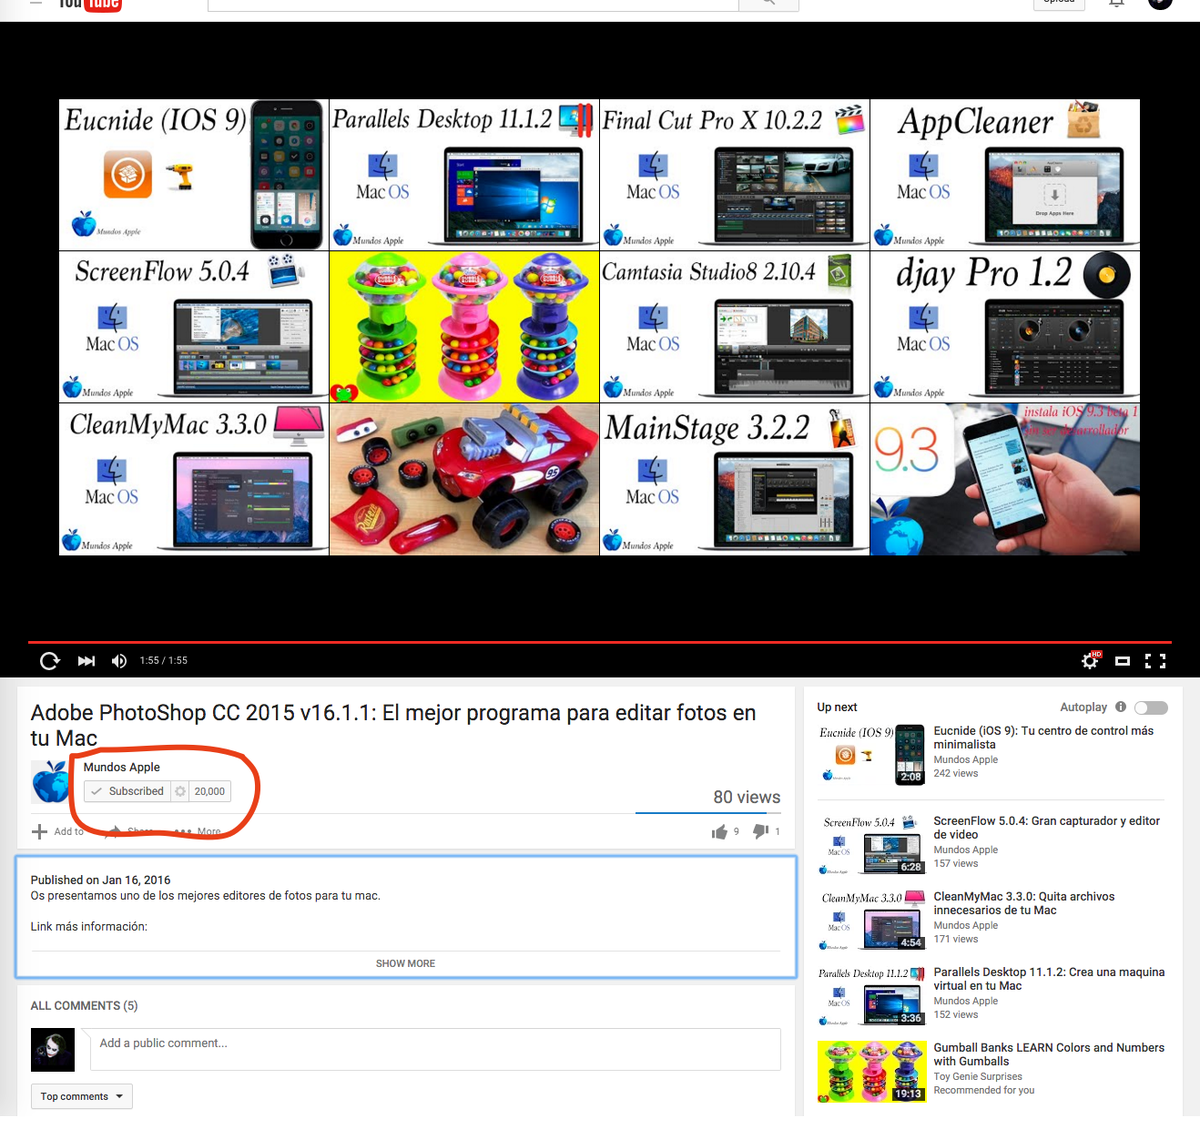Open the Top comments dropdown
This screenshot has height=1140, width=1200.
click(81, 1097)
